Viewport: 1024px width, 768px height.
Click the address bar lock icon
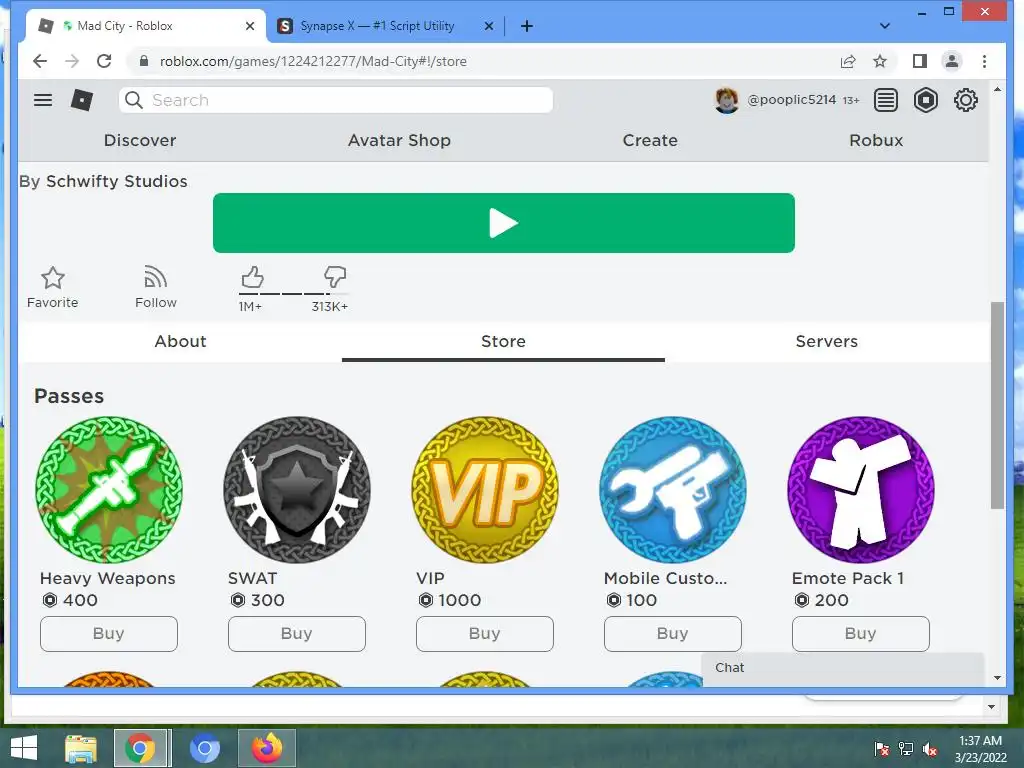point(144,61)
